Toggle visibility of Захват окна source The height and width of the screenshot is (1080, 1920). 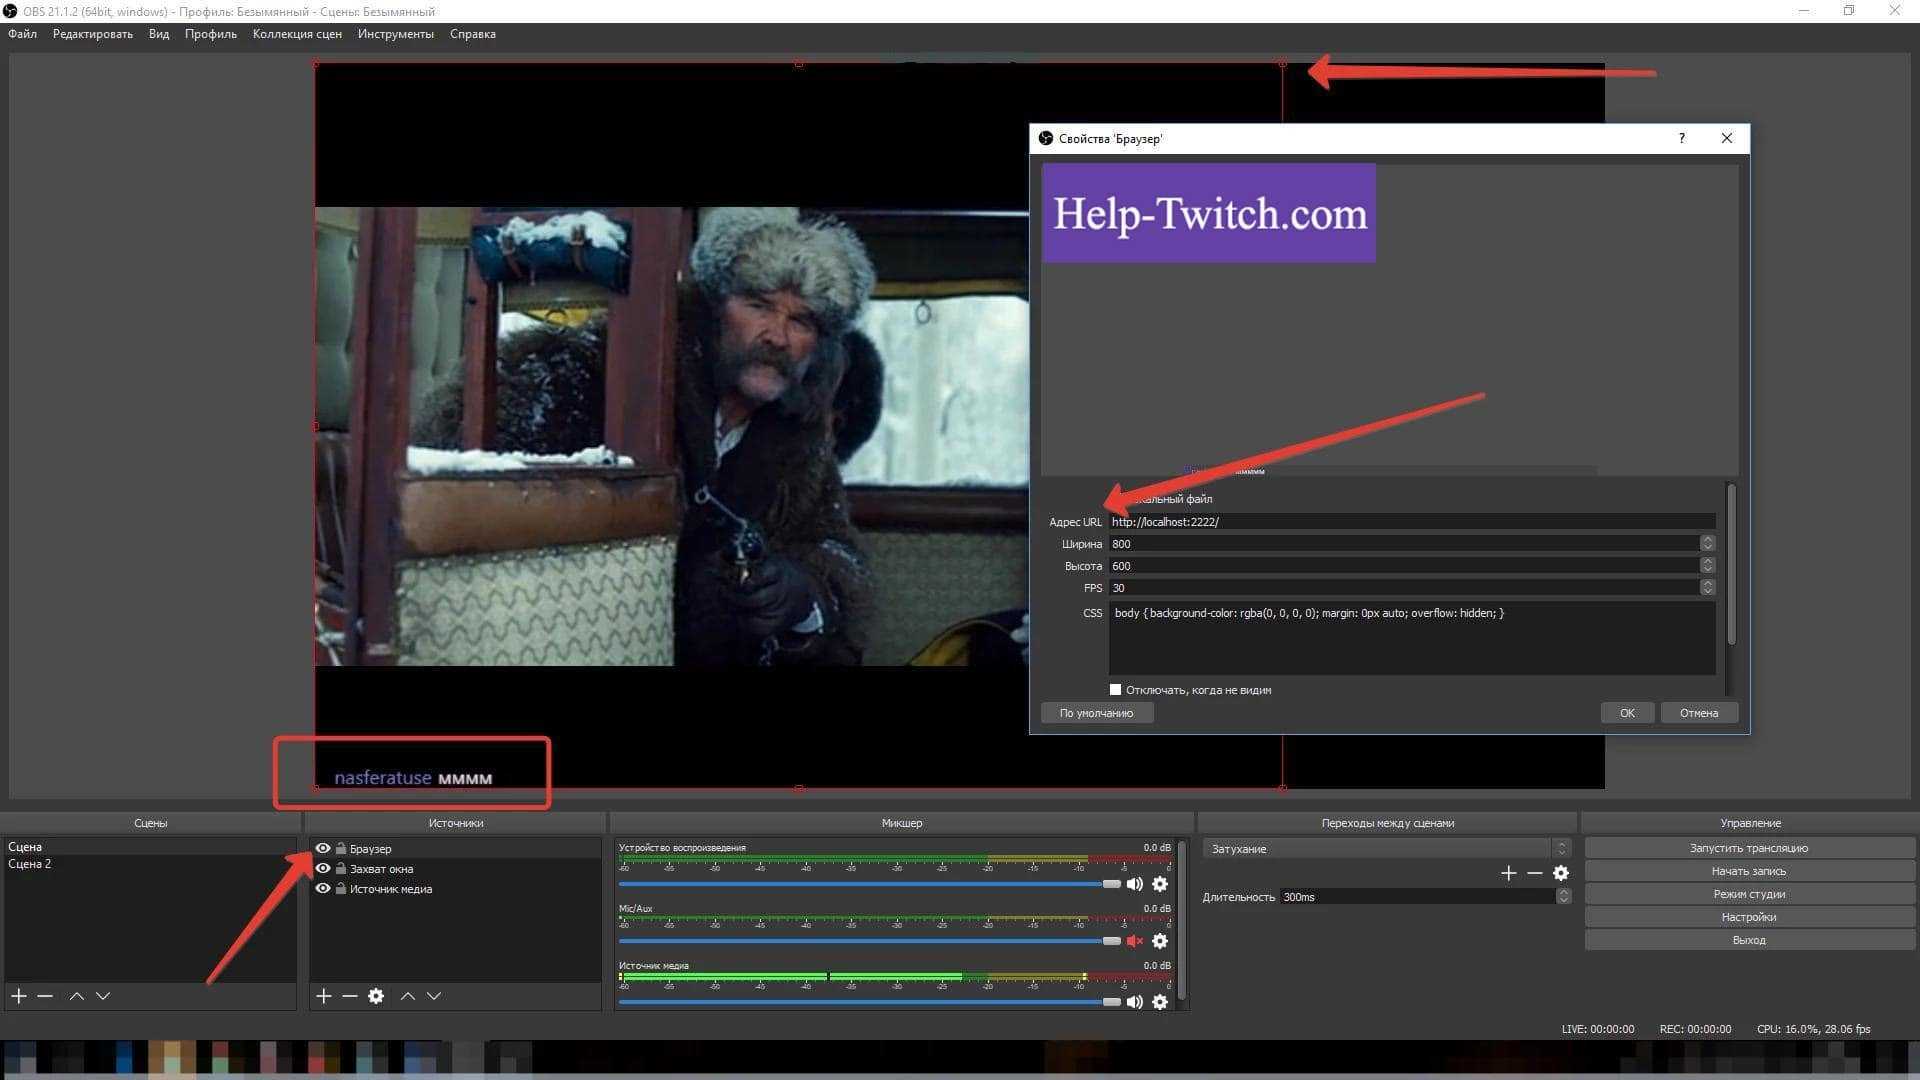click(x=323, y=868)
